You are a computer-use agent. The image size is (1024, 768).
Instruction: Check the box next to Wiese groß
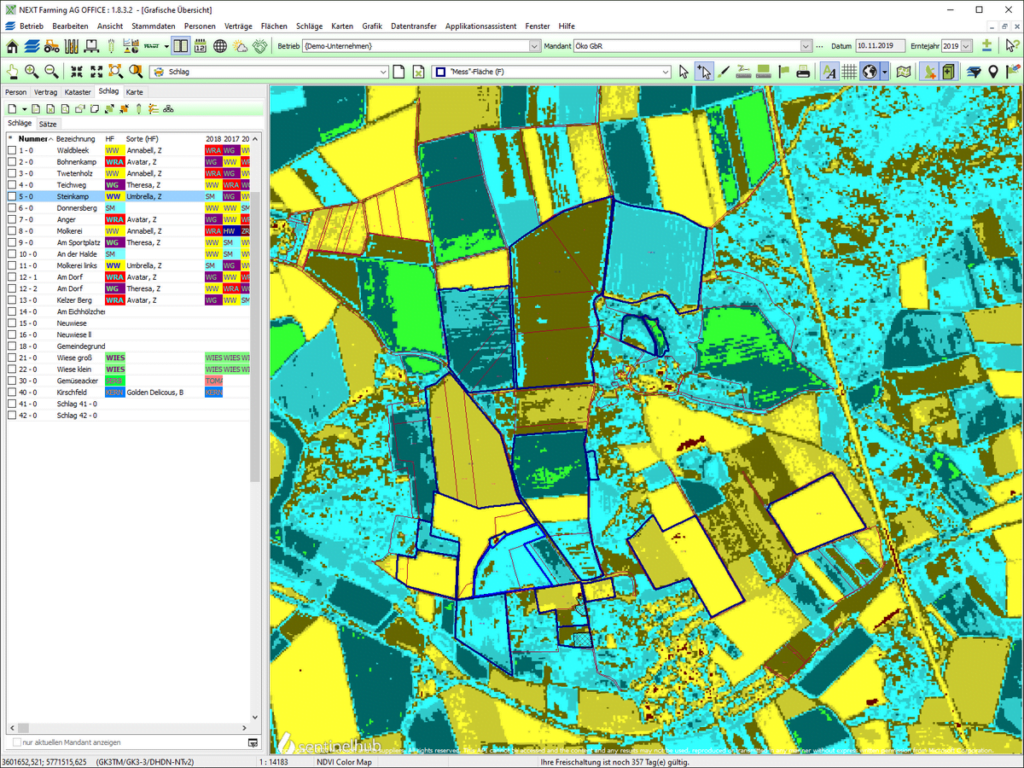11,357
